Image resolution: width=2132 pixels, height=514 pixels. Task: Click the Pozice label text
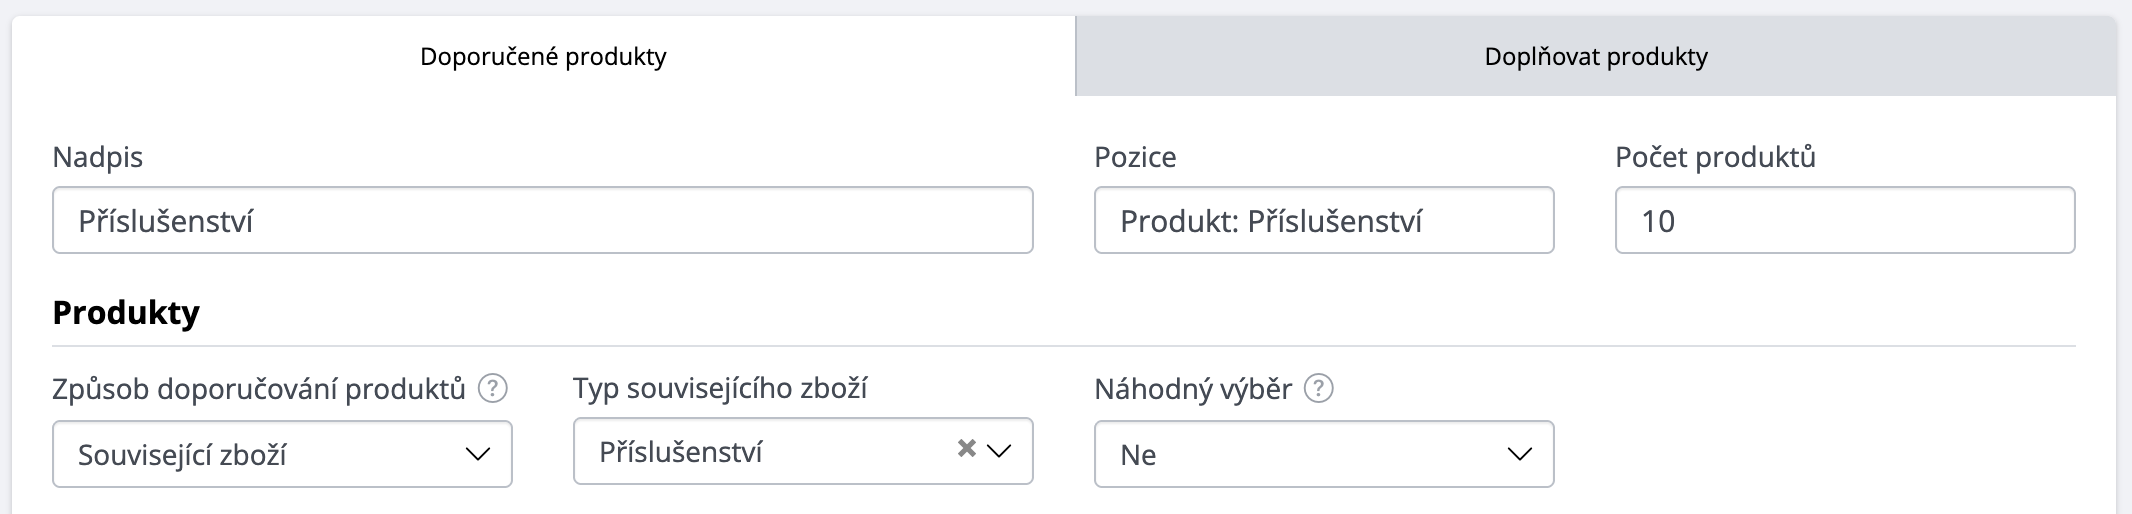pyautogui.click(x=1135, y=157)
